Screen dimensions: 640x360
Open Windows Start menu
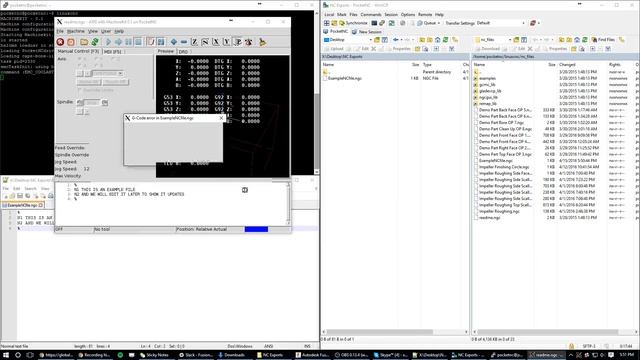coord(6,355)
